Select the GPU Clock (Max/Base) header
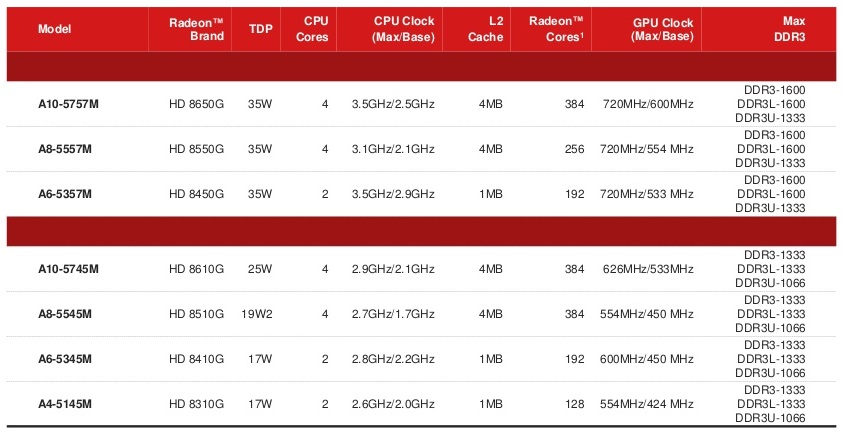 pos(663,30)
